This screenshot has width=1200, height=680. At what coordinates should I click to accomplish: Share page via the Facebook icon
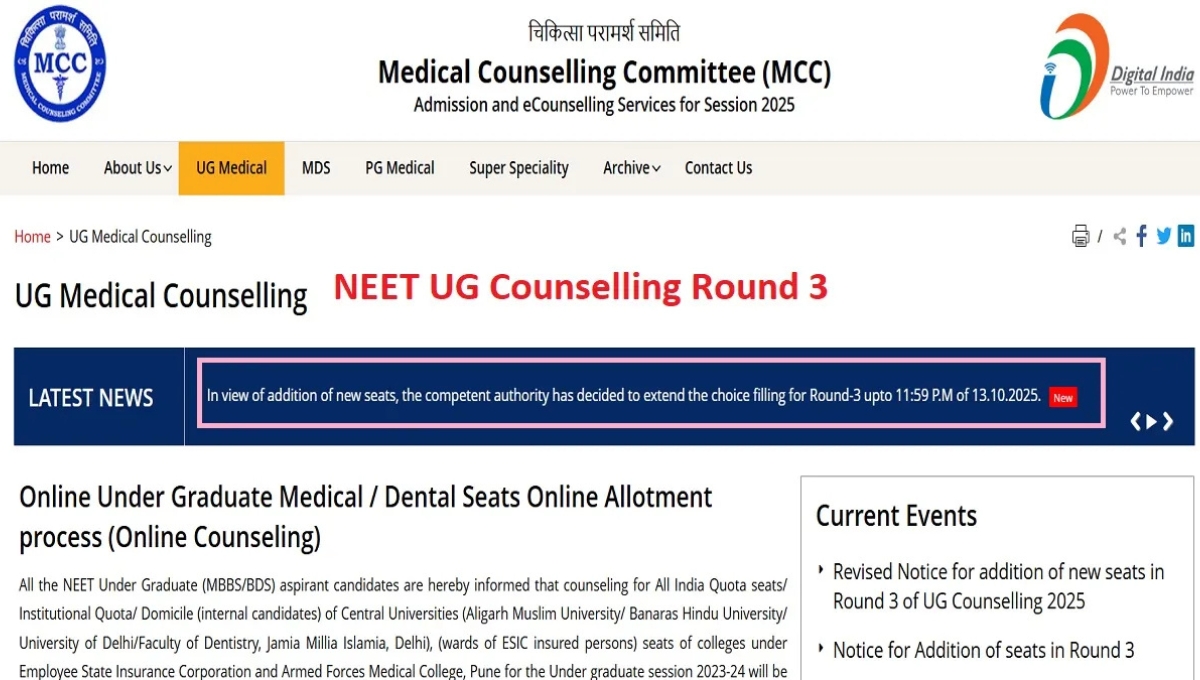[1141, 236]
